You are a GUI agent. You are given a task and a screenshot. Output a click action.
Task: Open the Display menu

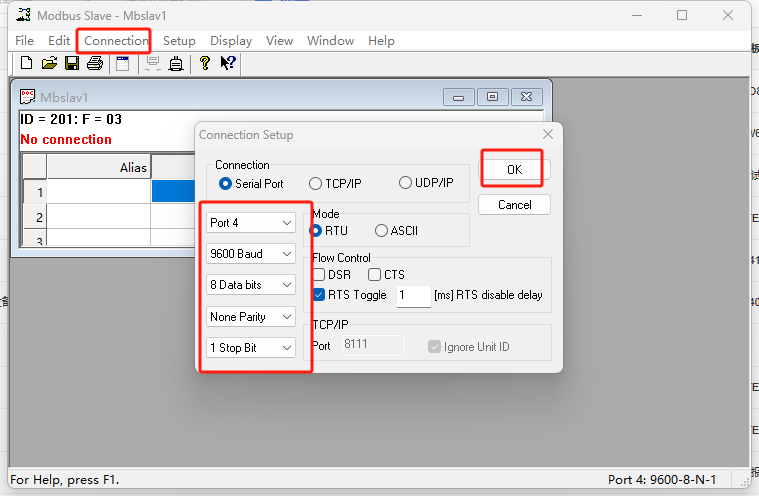tap(231, 41)
